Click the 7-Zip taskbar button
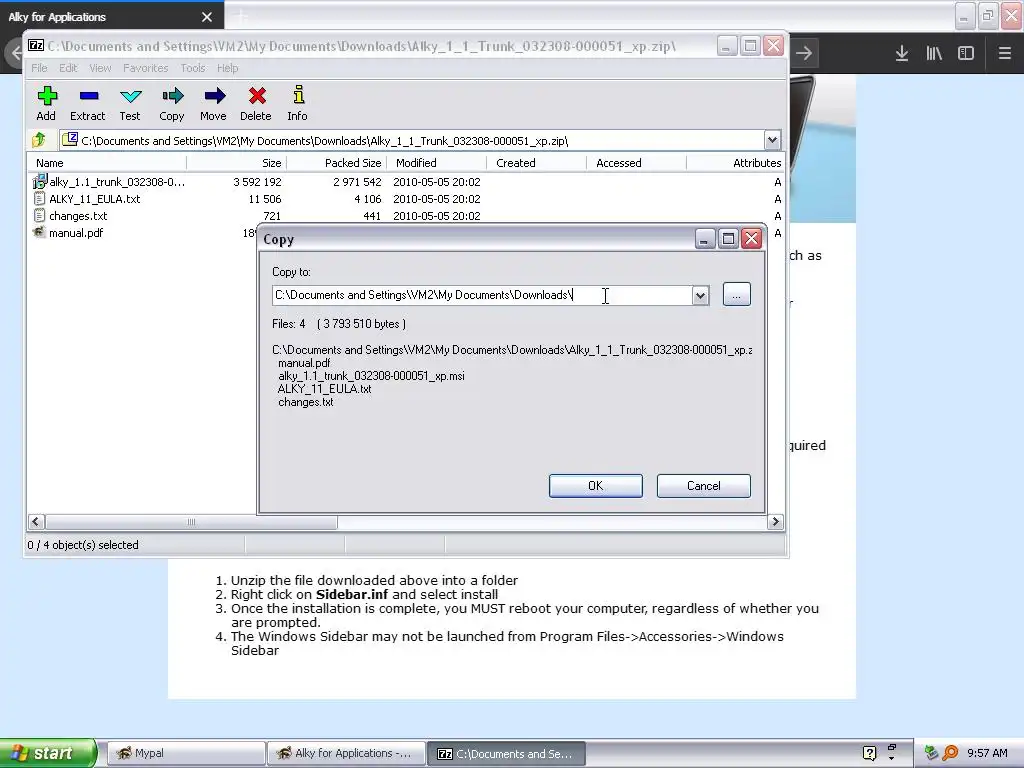 (x=506, y=754)
